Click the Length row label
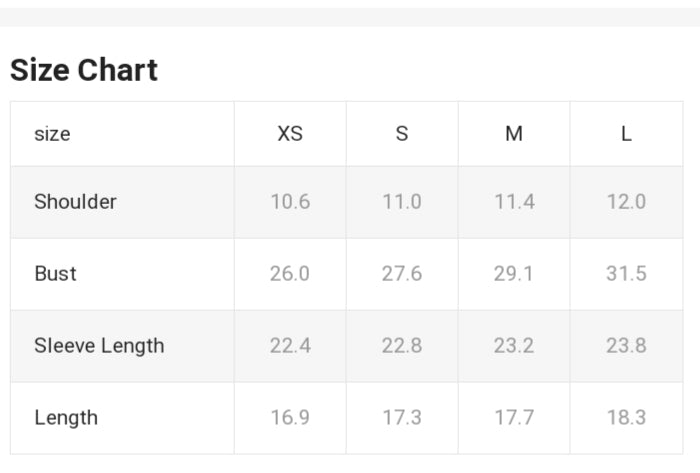The height and width of the screenshot is (473, 700). click(66, 418)
